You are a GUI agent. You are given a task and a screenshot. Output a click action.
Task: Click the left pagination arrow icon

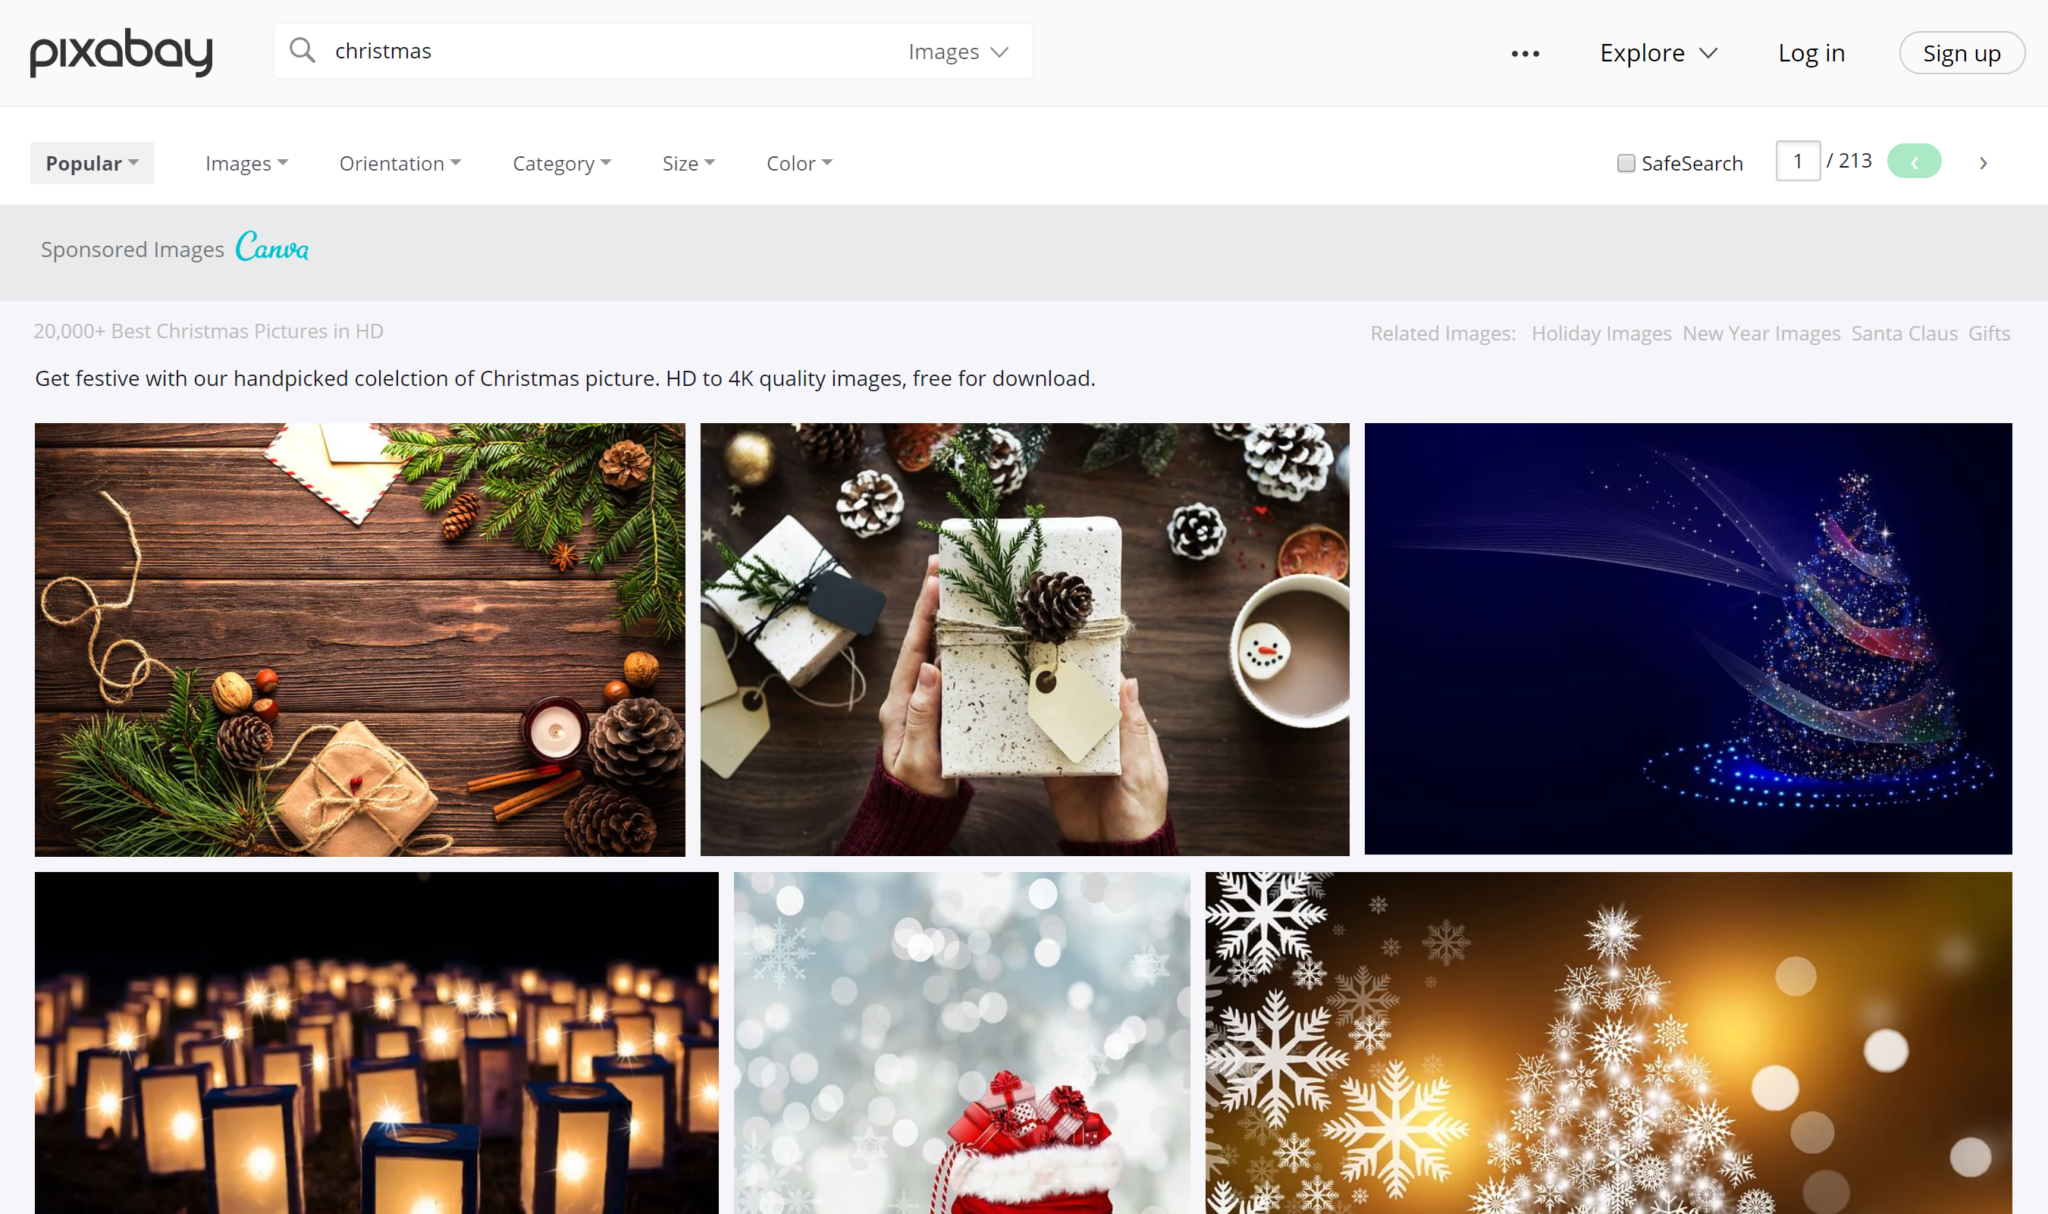pyautogui.click(x=1916, y=162)
